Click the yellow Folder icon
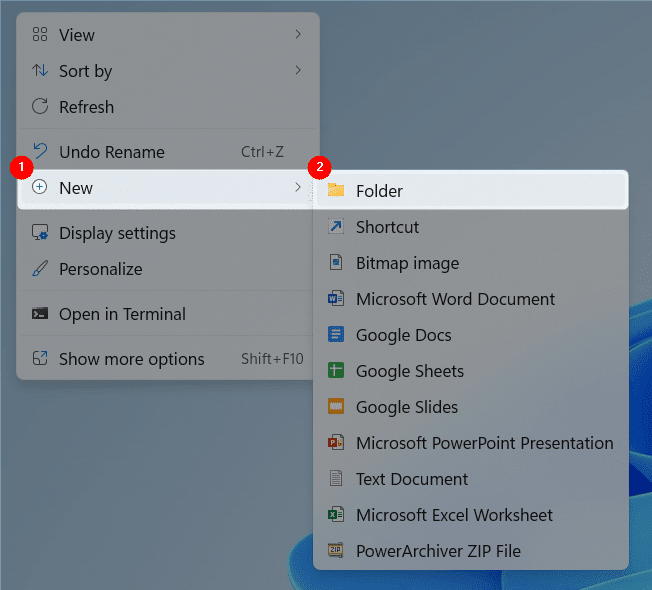652x590 pixels. click(x=336, y=190)
